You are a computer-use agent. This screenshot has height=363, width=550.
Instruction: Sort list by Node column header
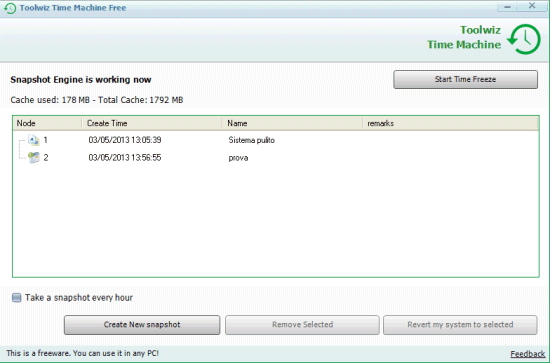(x=47, y=123)
